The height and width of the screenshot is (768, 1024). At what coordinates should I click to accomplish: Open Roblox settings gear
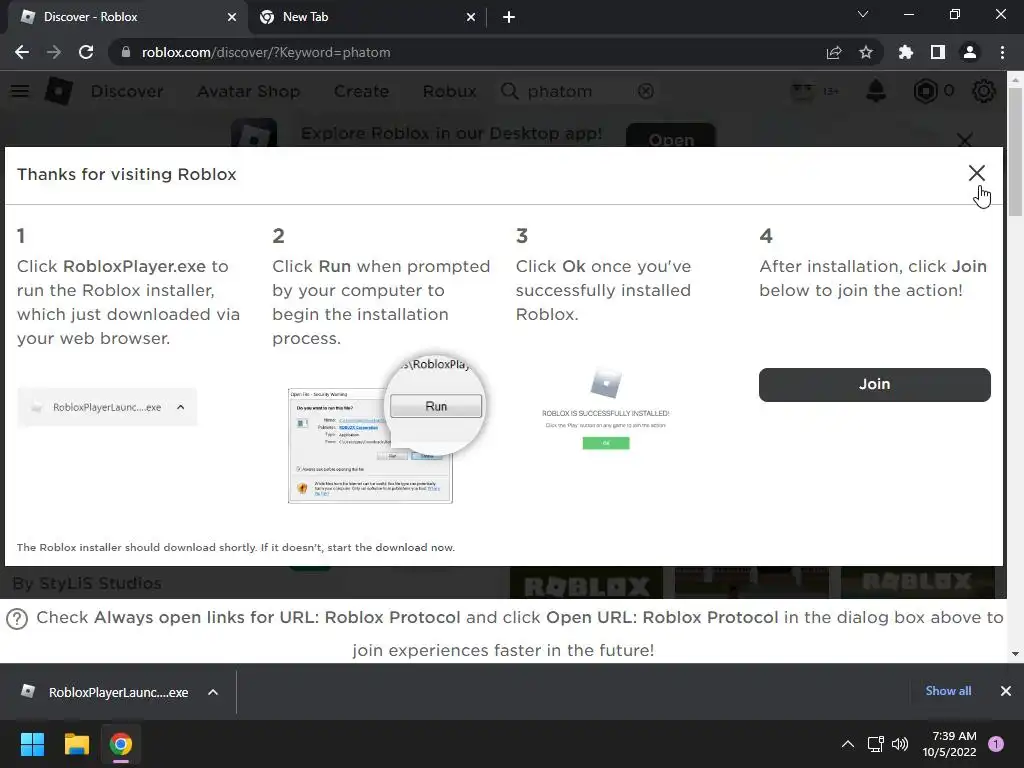(x=984, y=91)
